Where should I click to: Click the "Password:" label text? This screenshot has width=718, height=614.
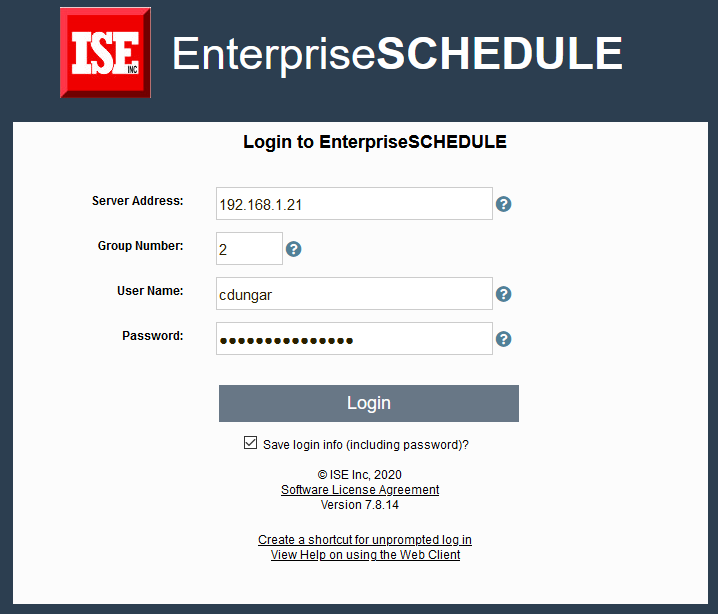click(x=153, y=336)
